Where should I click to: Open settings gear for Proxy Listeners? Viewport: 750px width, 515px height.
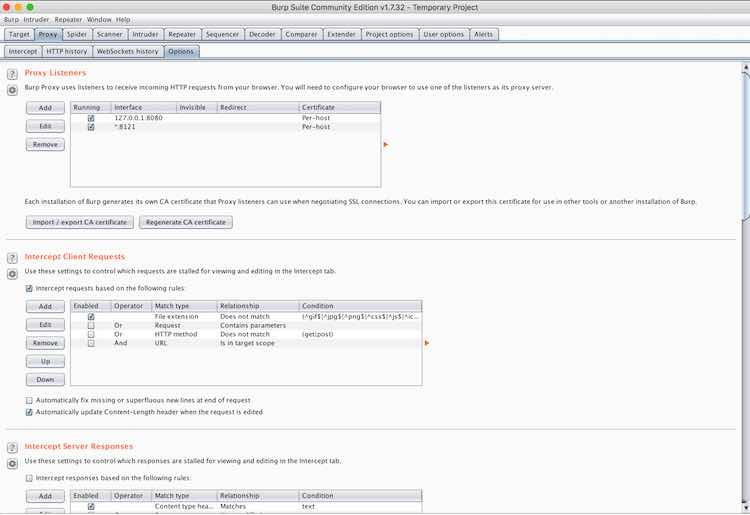coord(12,90)
